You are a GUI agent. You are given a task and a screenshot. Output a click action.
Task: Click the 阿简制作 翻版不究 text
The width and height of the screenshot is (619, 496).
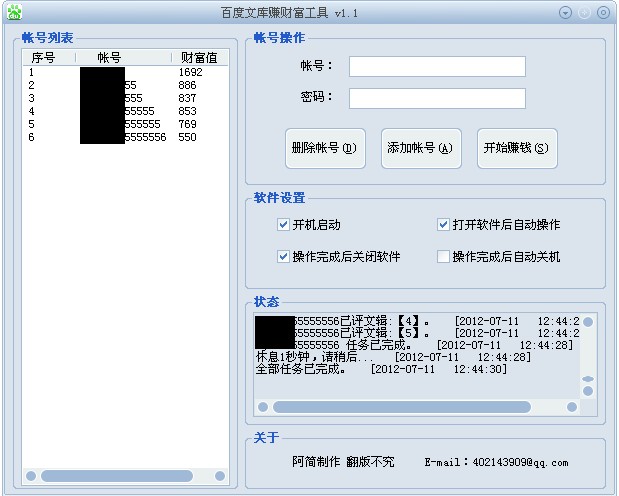(x=343, y=462)
